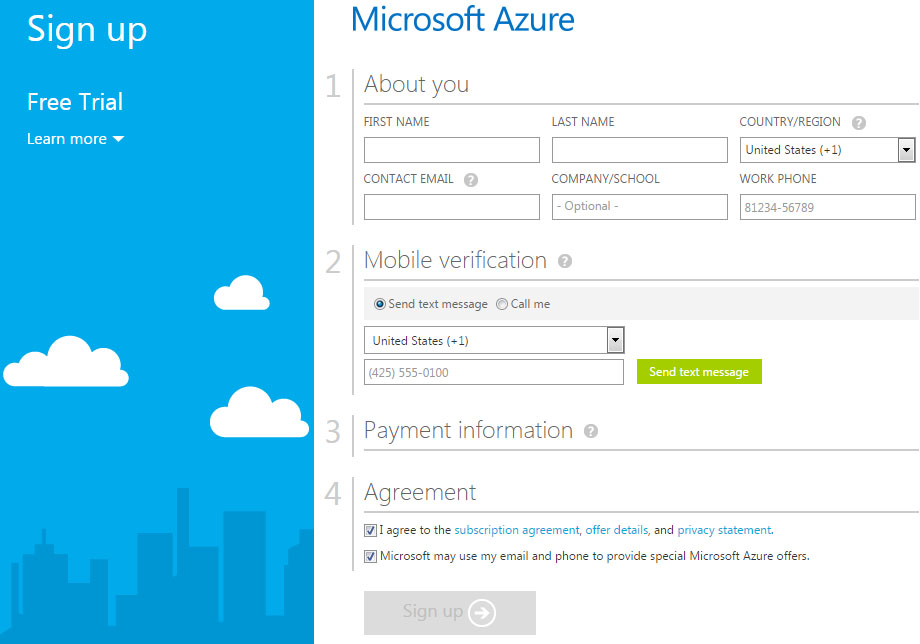Click the help icon next to Country/Region
The image size is (920, 644).
coord(858,123)
